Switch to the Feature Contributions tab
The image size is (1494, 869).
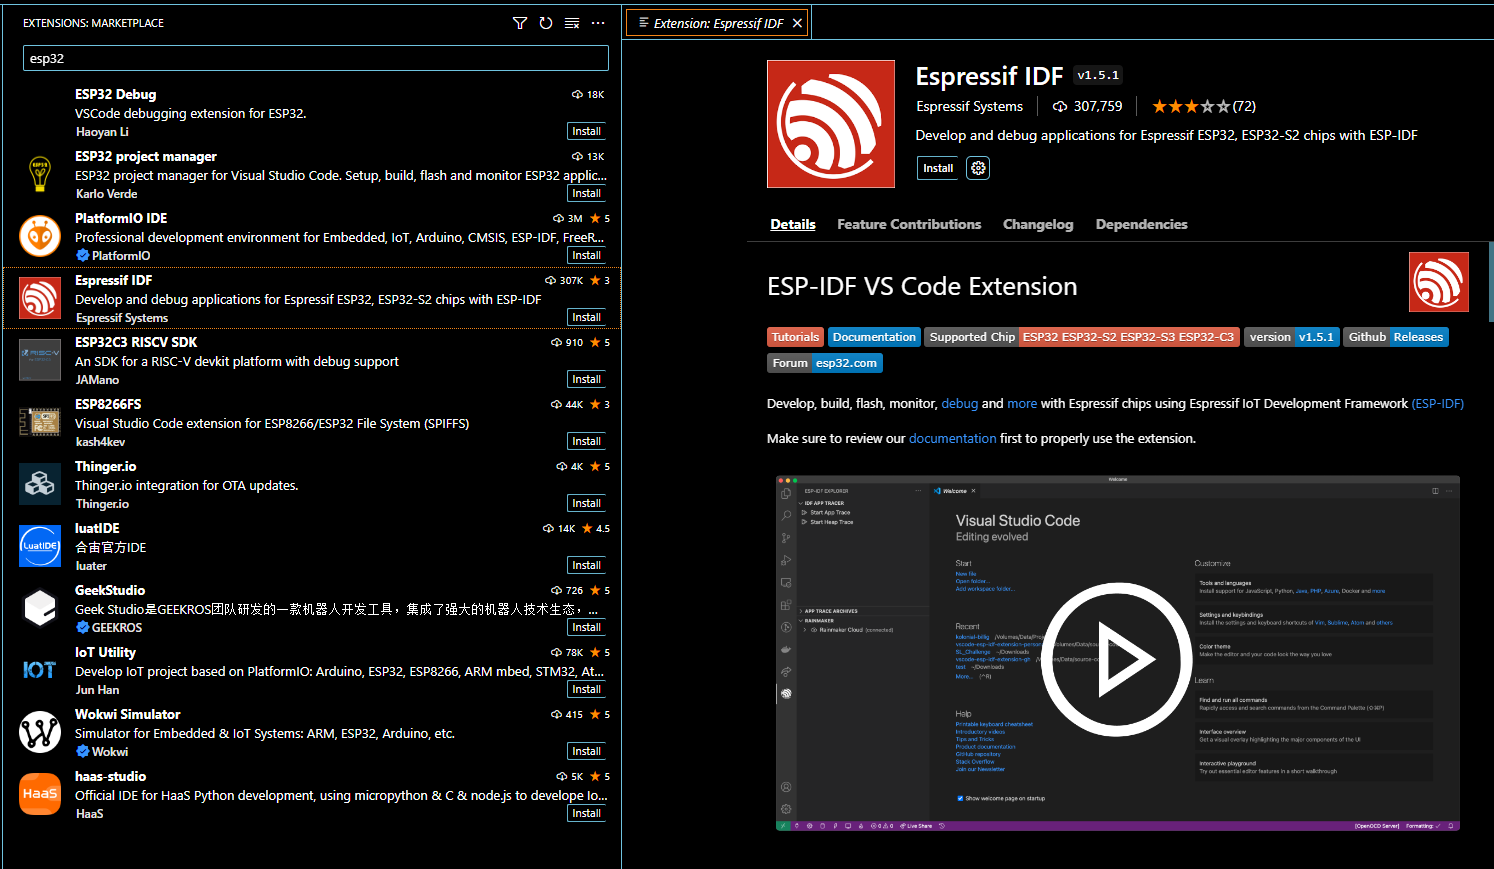pyautogui.click(x=909, y=224)
